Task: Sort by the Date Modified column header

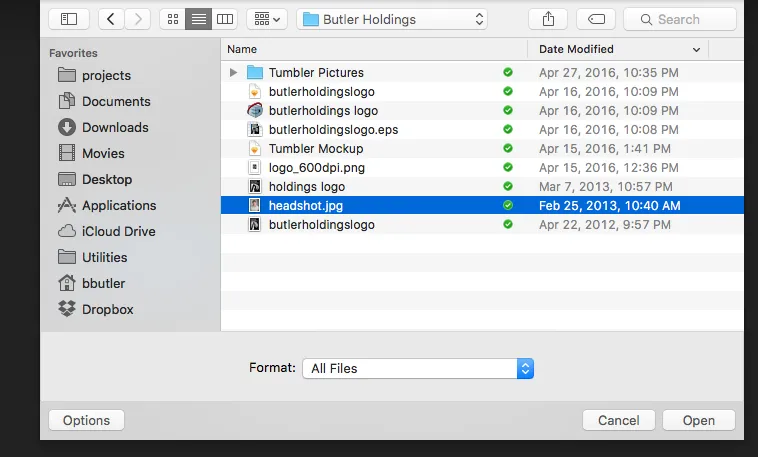Action: click(x=618, y=49)
